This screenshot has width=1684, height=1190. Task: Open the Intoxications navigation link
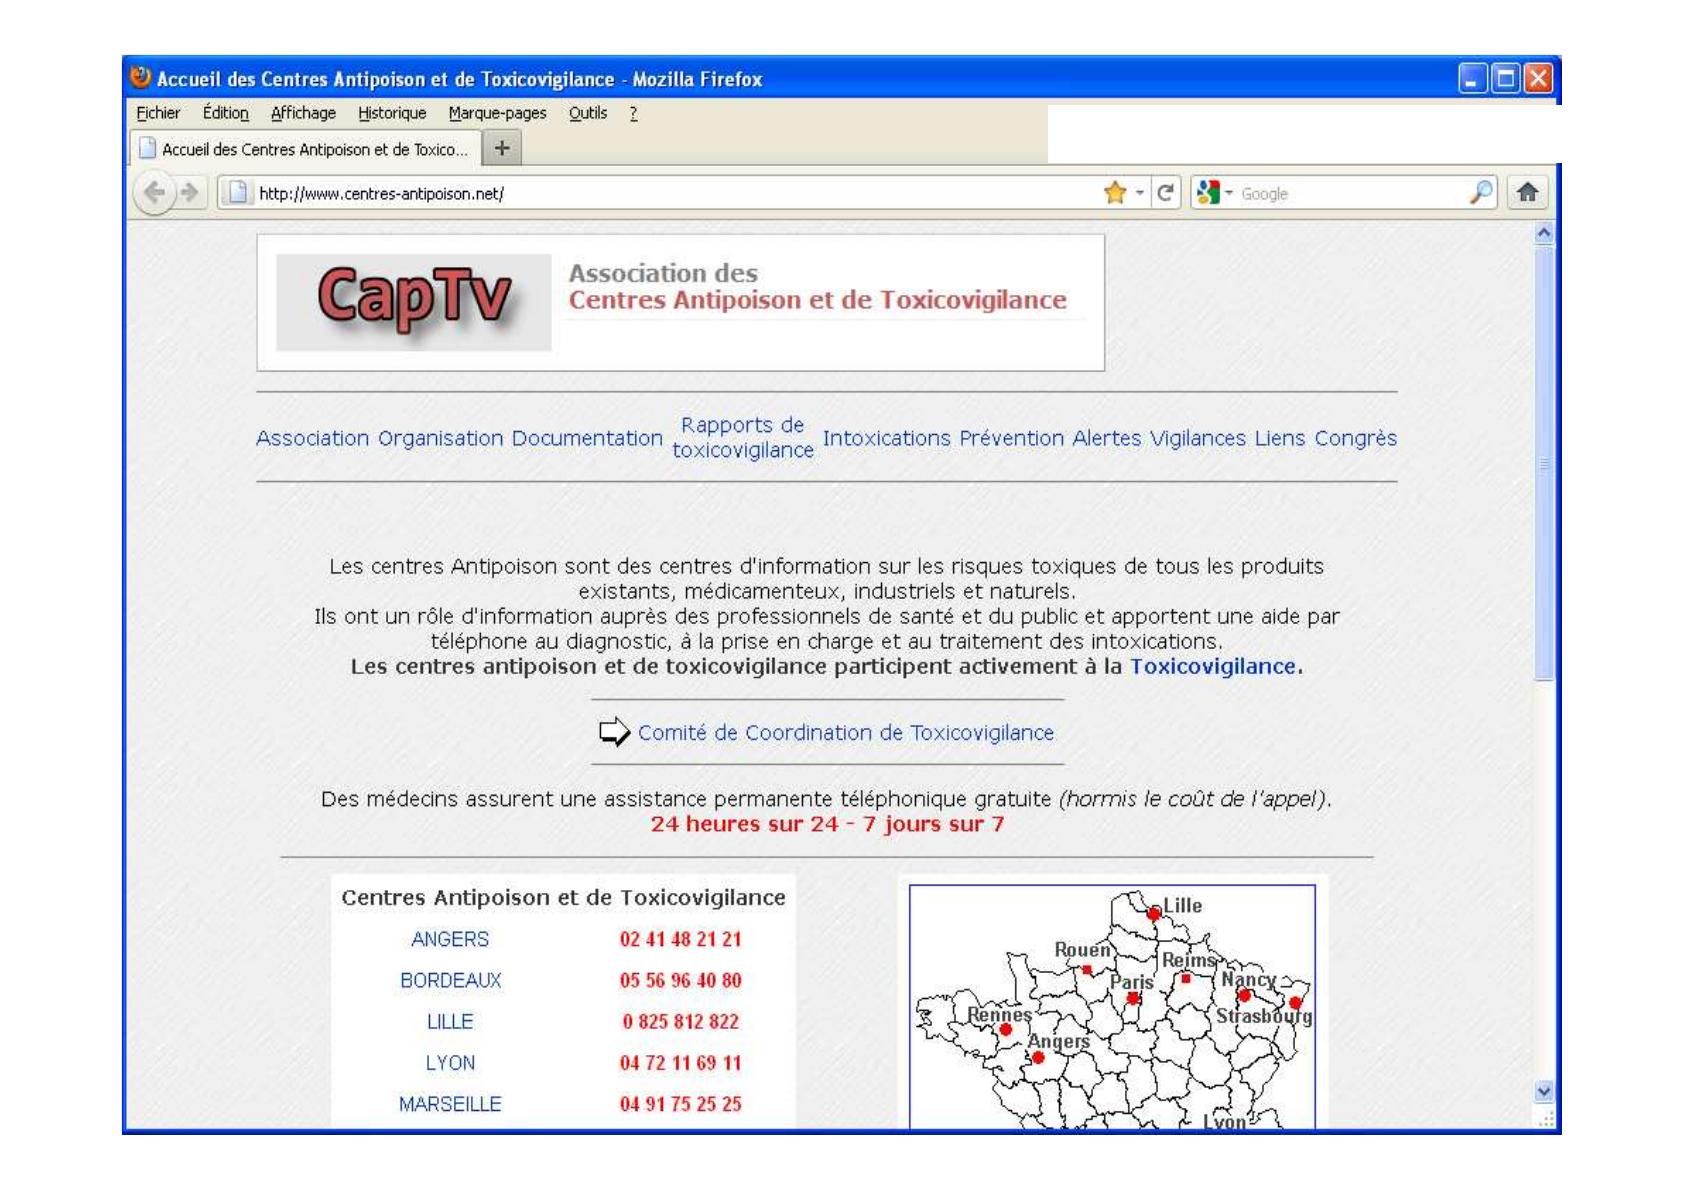pos(886,438)
